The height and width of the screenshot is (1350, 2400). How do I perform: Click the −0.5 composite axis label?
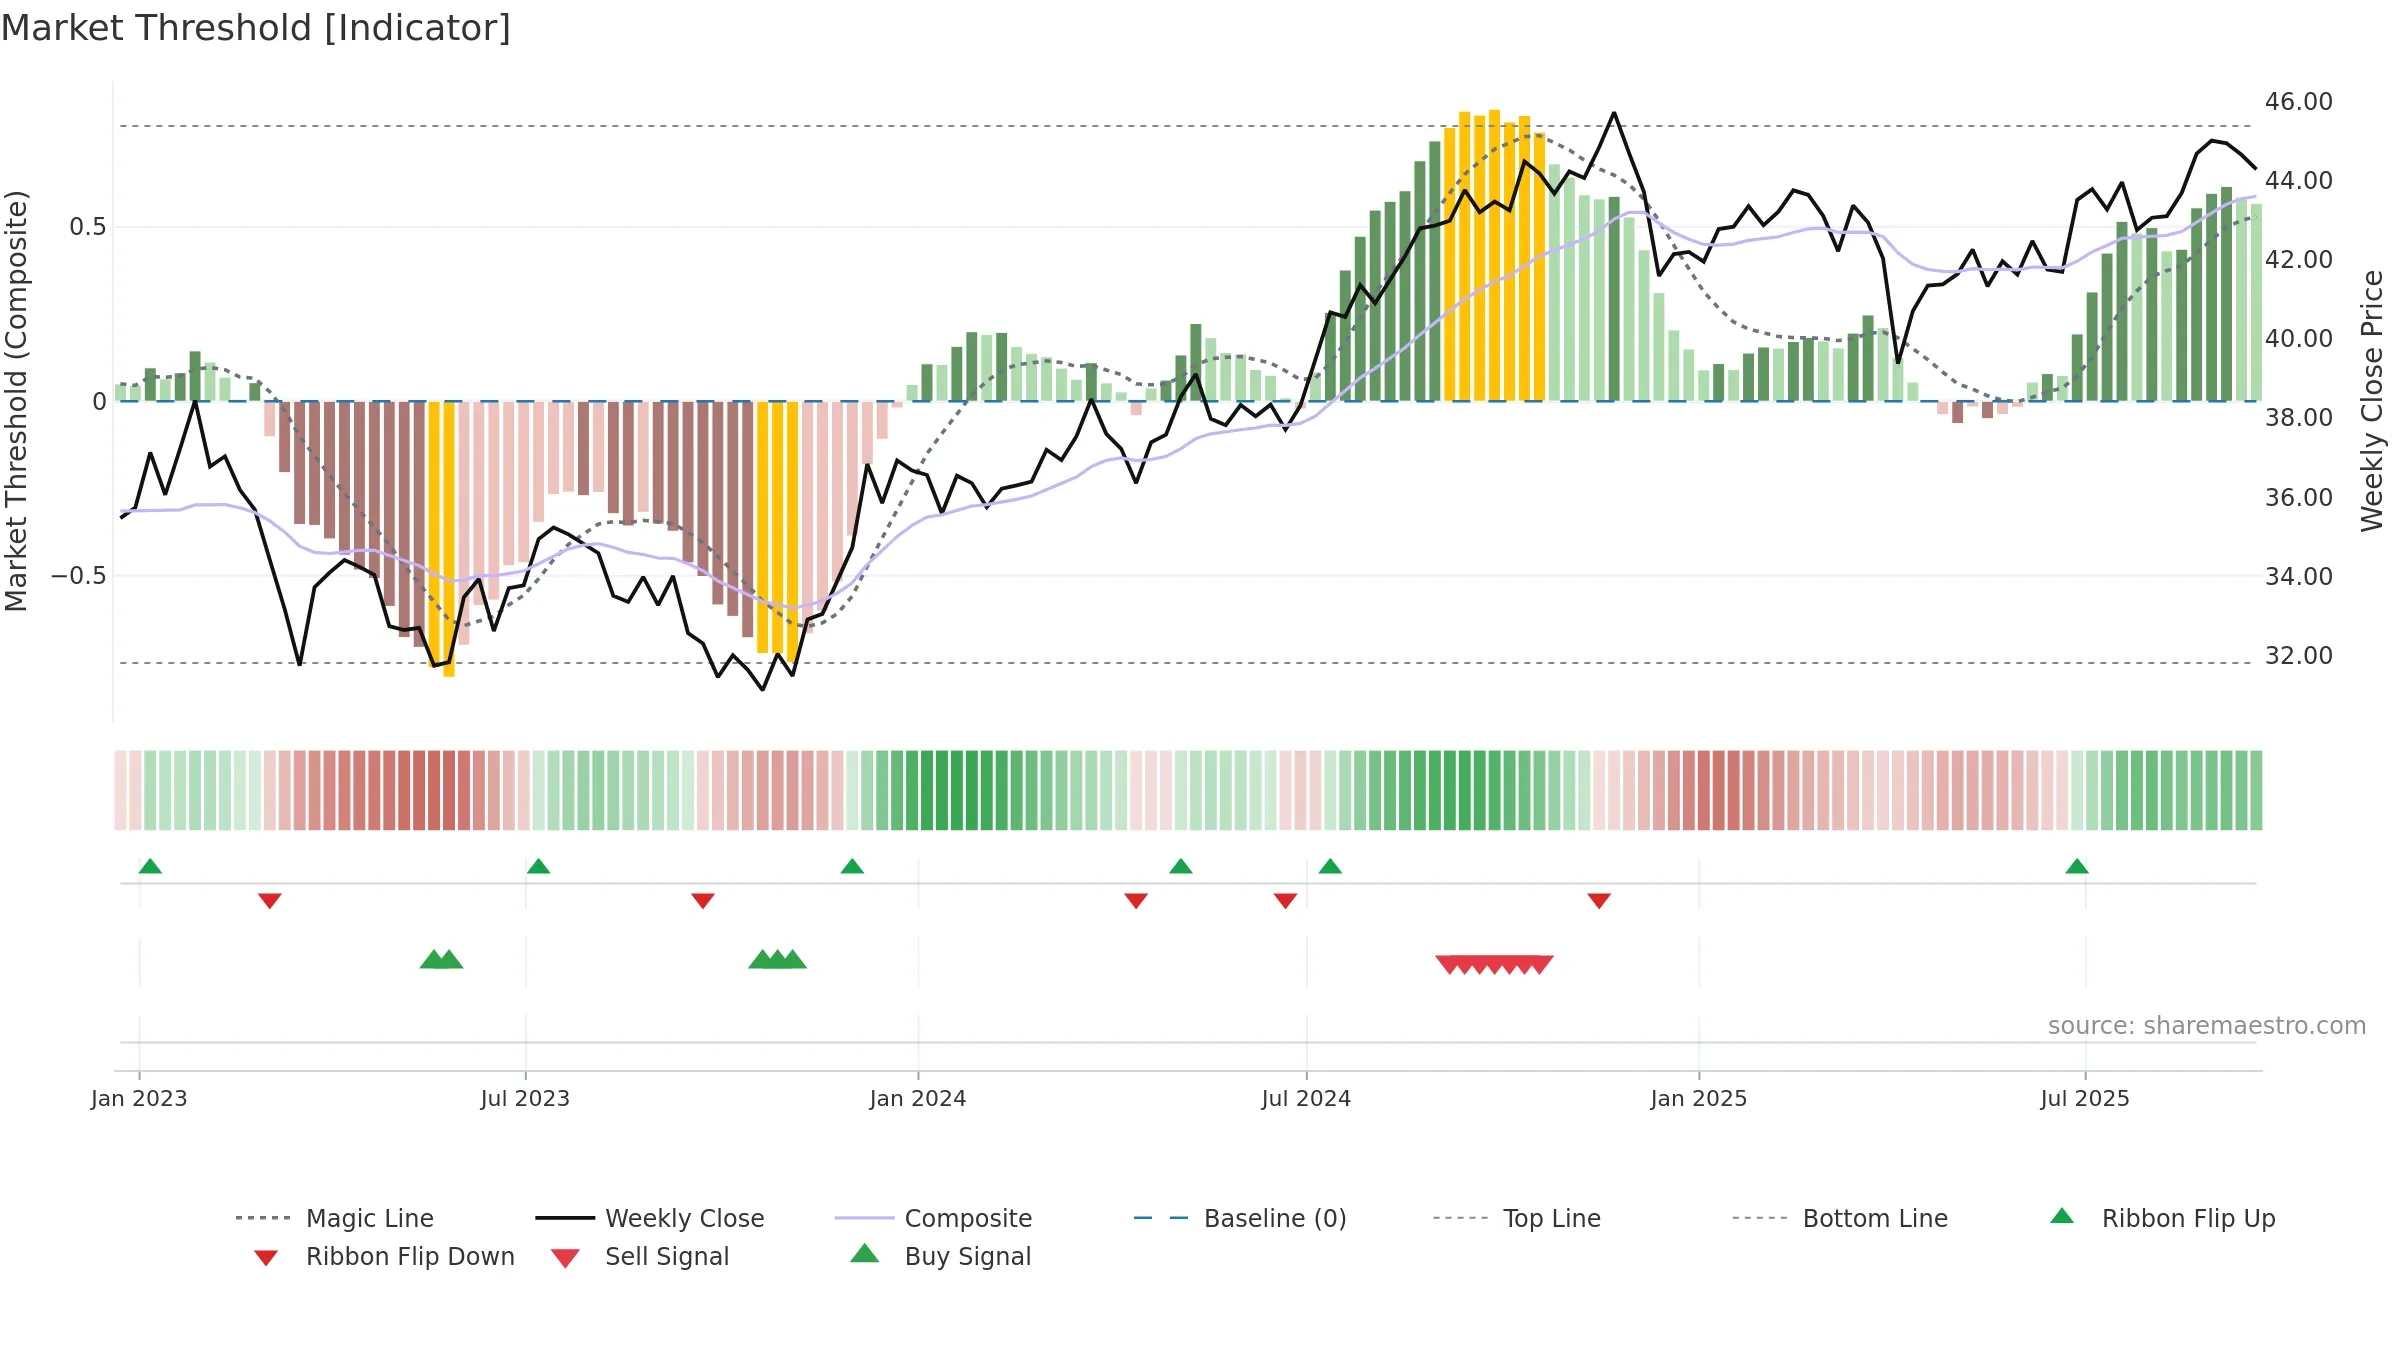point(78,576)
